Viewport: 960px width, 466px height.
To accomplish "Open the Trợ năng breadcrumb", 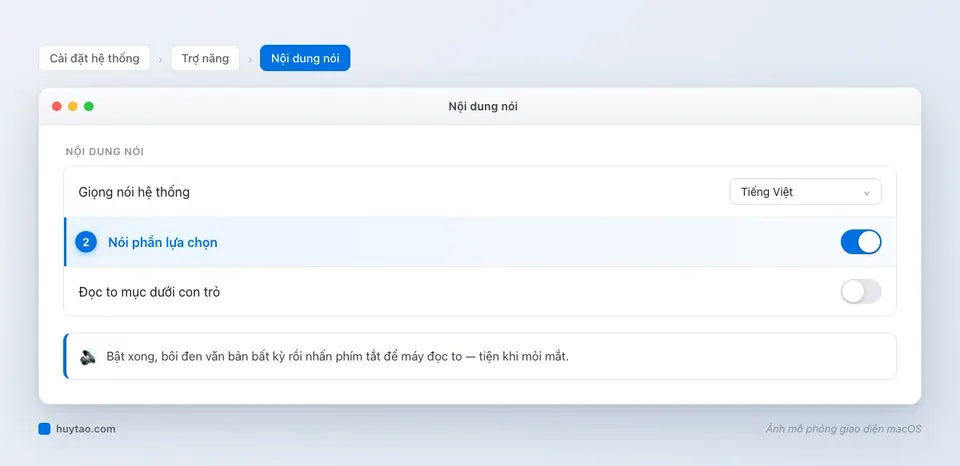I will [x=205, y=58].
